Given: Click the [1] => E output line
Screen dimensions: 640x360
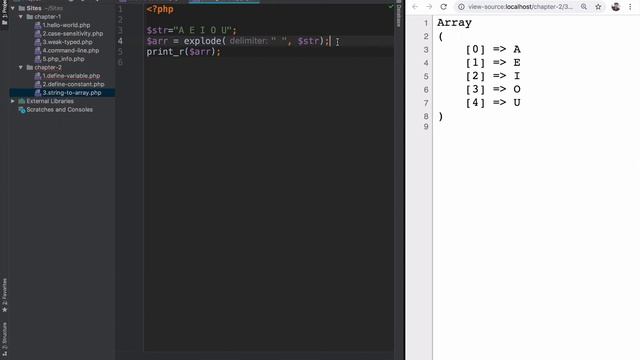Looking at the screenshot, I should click(x=493, y=63).
